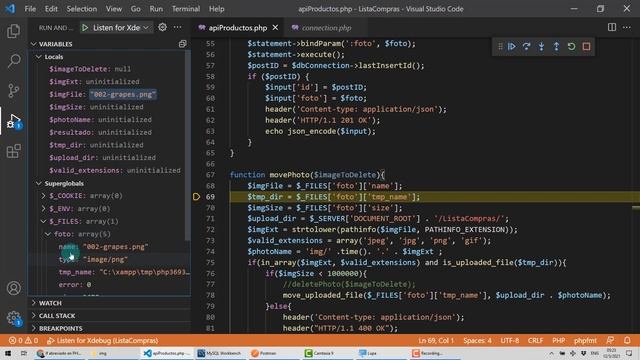Collapse the Superglobals scope

click(x=39, y=183)
